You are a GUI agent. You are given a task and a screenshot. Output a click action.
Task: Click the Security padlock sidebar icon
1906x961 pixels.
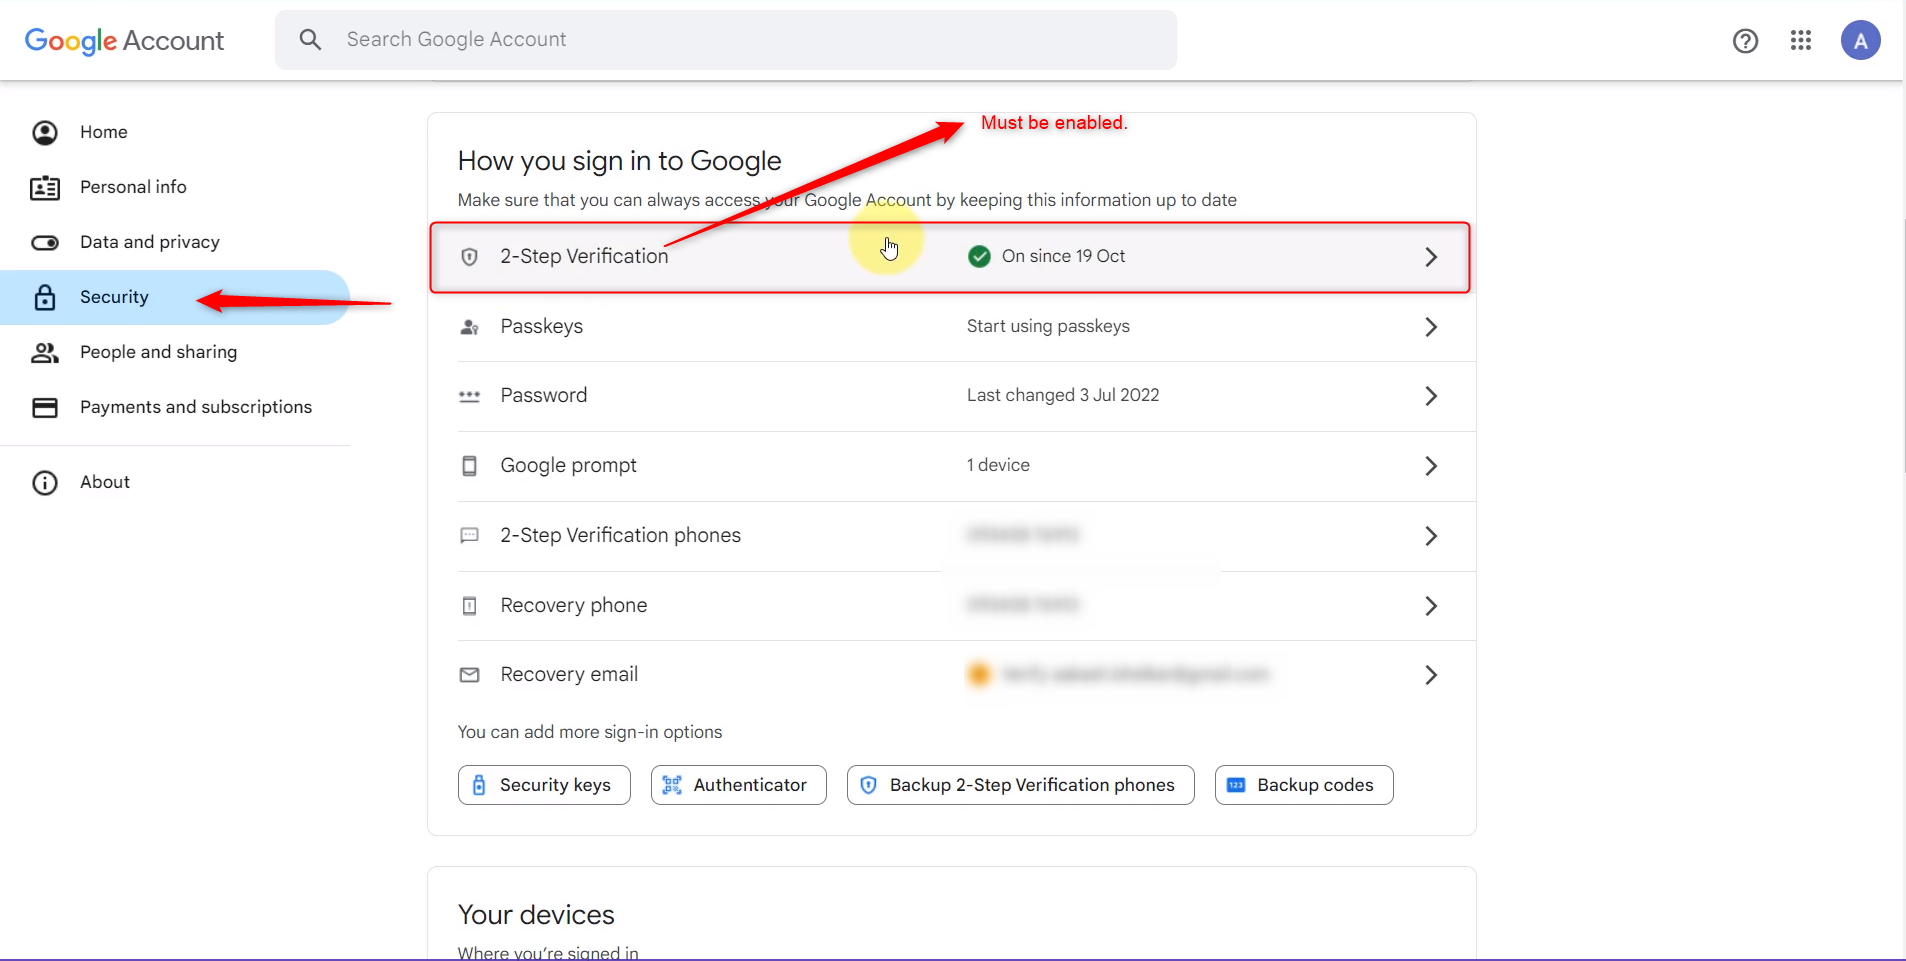[45, 297]
